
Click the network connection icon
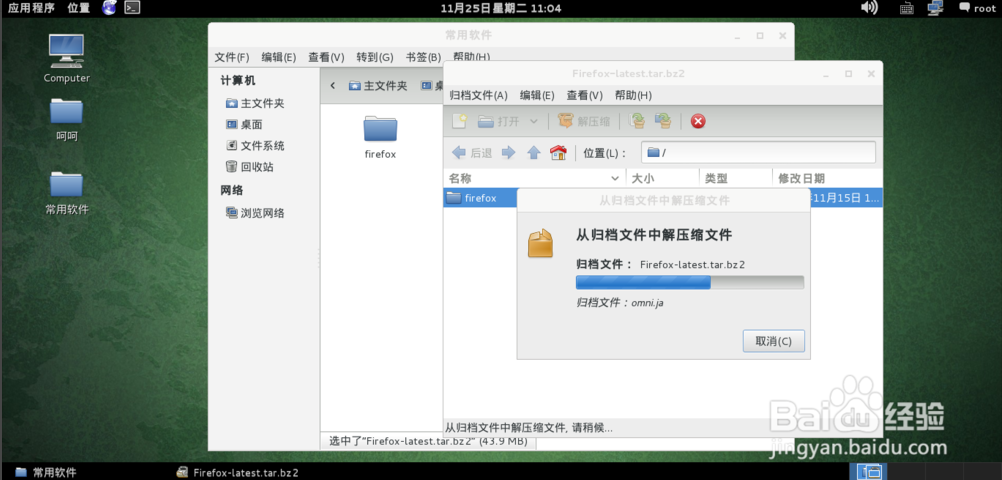point(936,8)
